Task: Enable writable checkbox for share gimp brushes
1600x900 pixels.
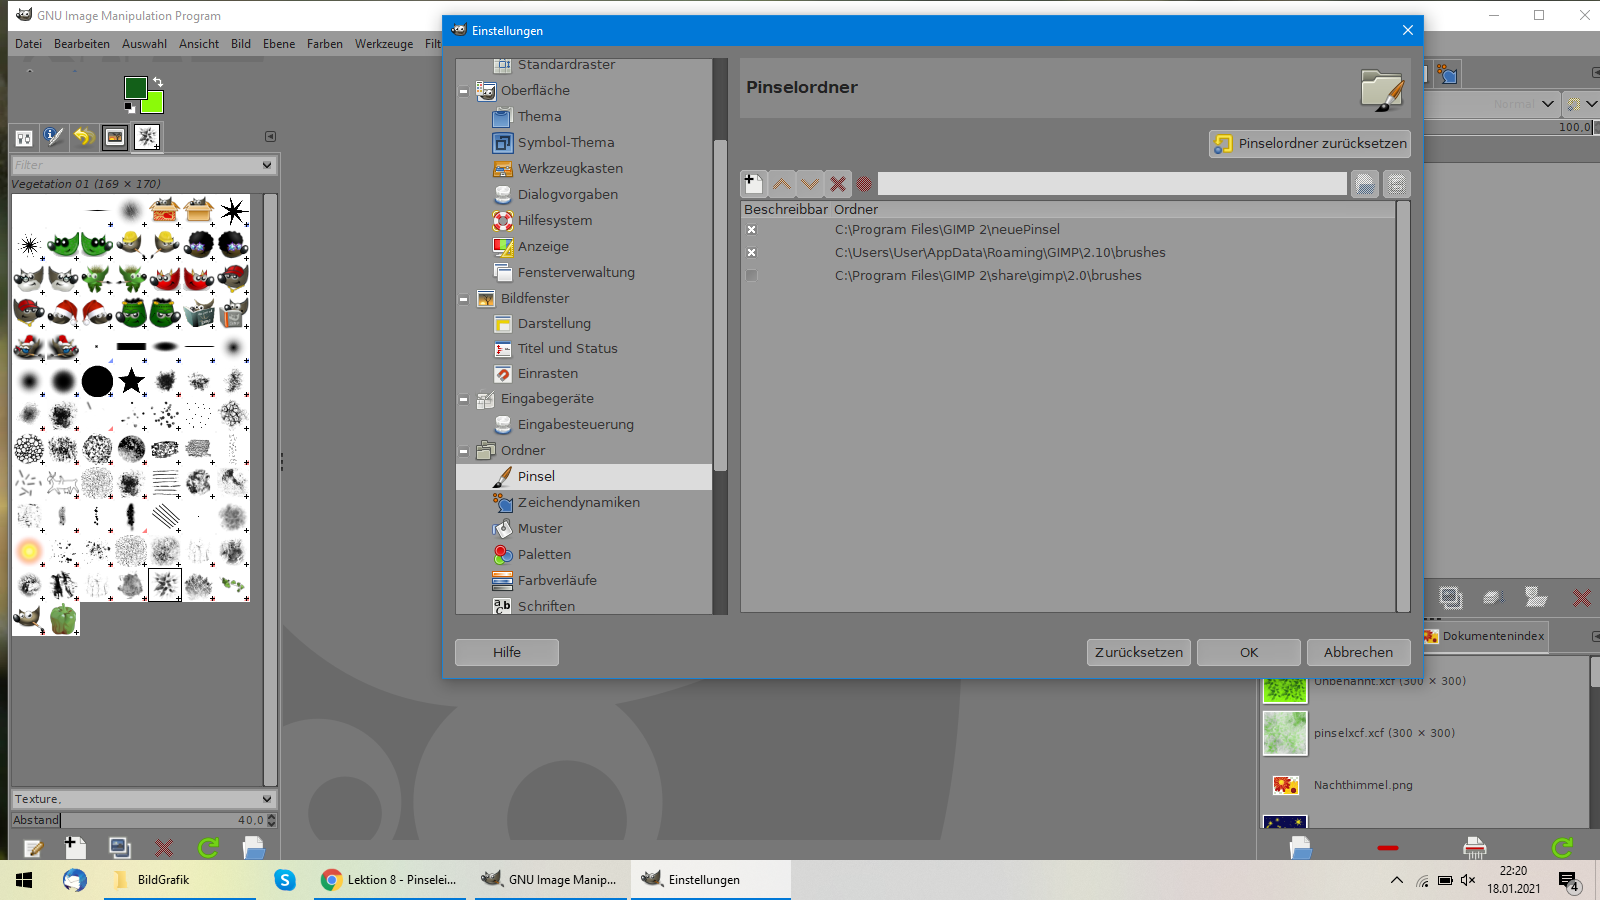Action: pos(752,276)
